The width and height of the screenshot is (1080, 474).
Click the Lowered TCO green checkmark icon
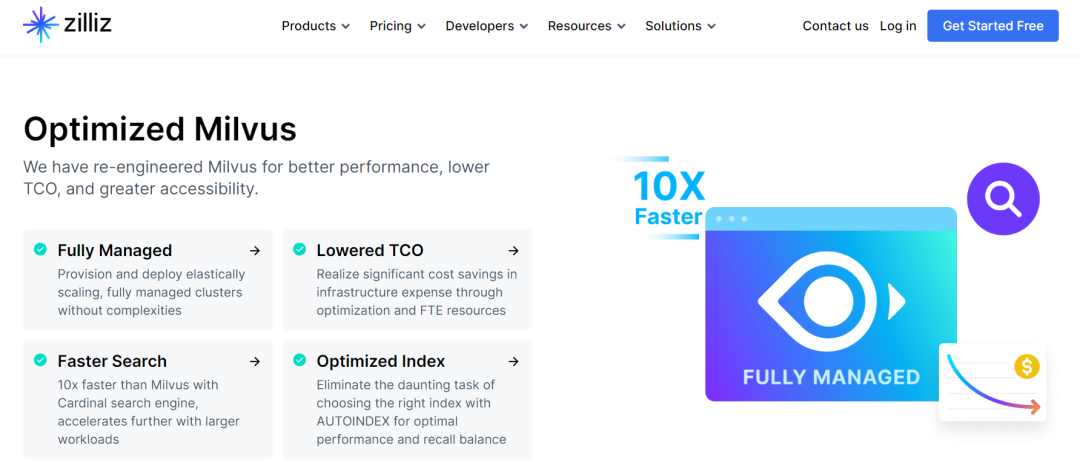pos(300,249)
